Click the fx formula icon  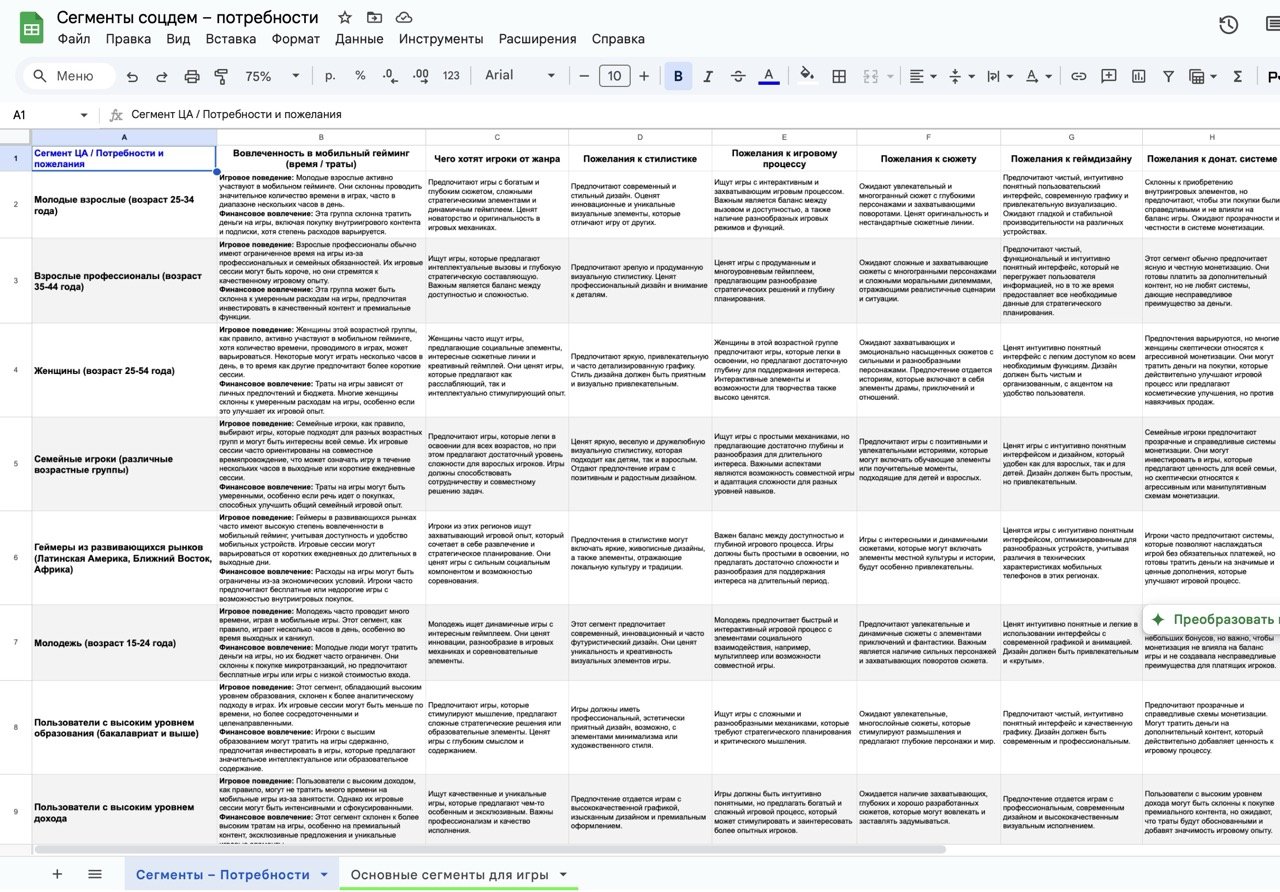(116, 115)
